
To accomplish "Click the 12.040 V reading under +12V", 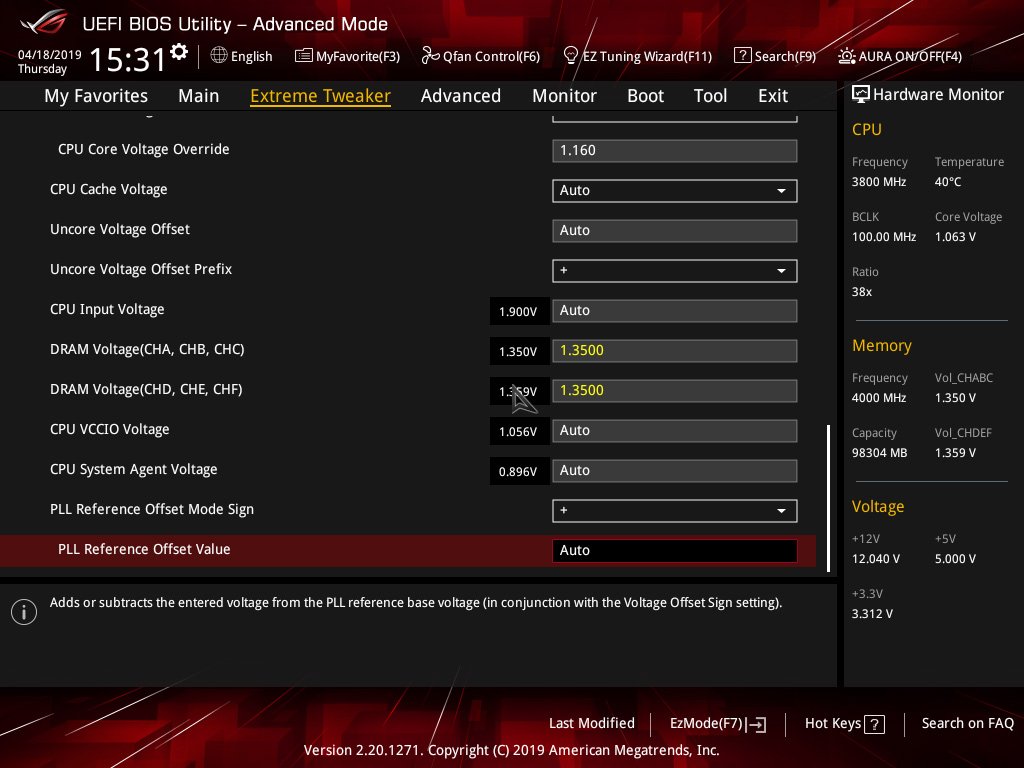I will [876, 558].
